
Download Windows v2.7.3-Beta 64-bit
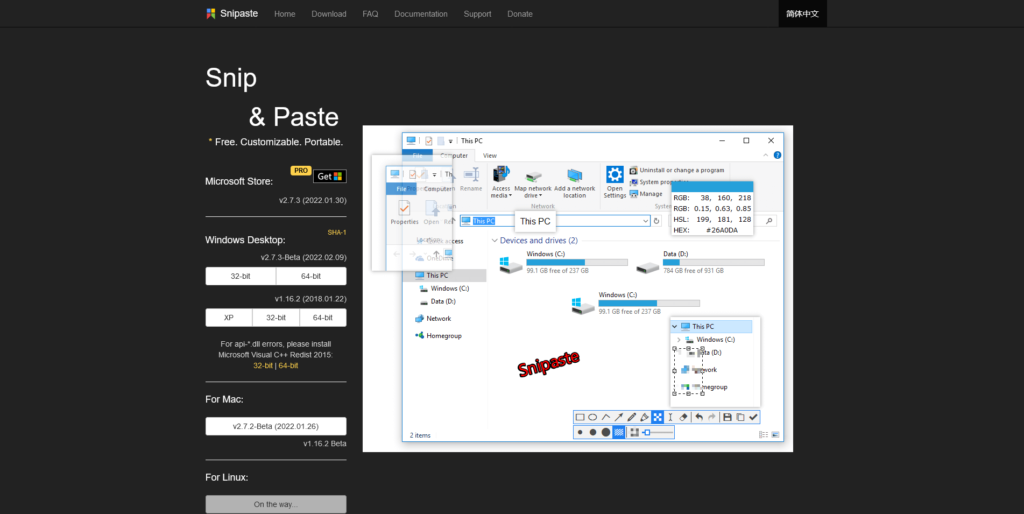[x=311, y=276]
